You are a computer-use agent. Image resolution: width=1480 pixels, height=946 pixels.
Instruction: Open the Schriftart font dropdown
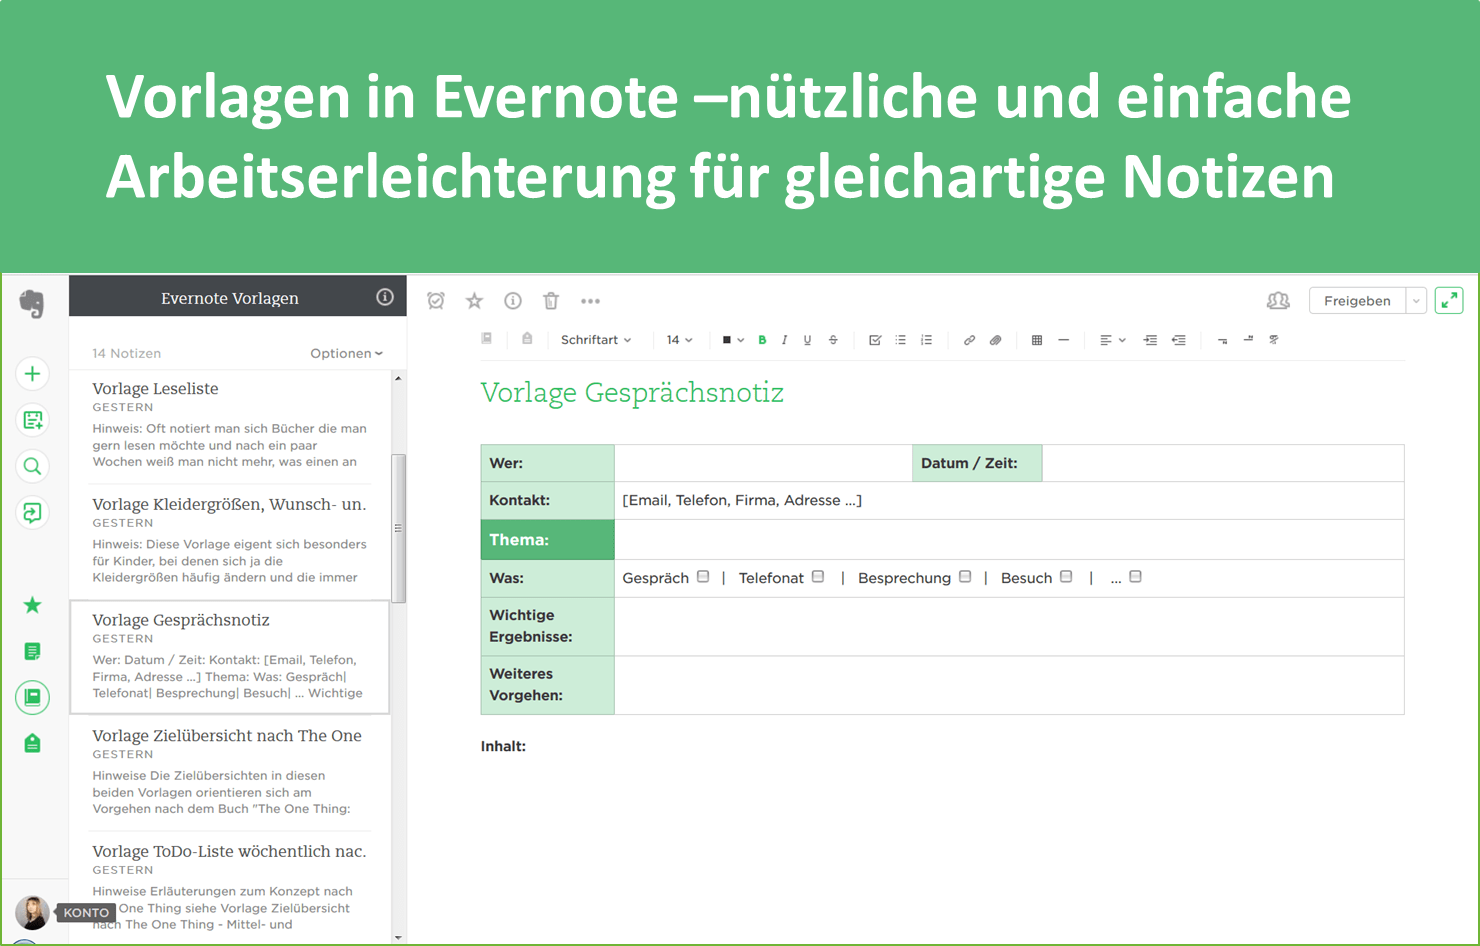pyautogui.click(x=596, y=340)
